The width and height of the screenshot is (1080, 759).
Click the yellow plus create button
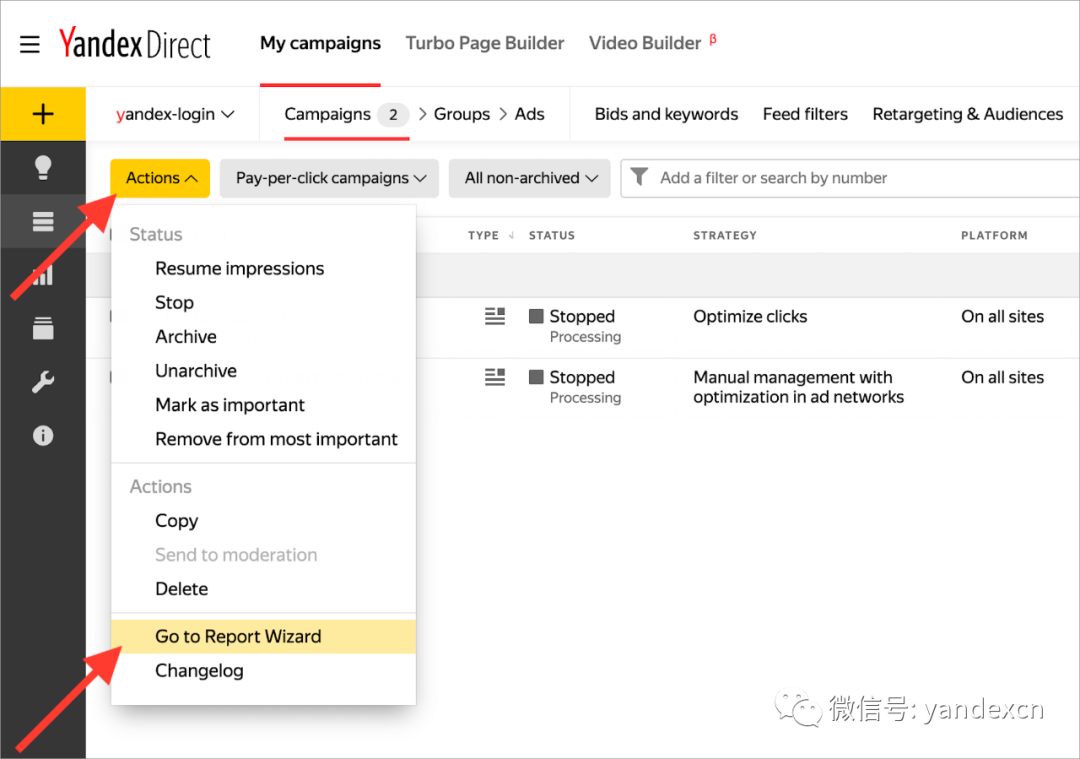pos(43,114)
